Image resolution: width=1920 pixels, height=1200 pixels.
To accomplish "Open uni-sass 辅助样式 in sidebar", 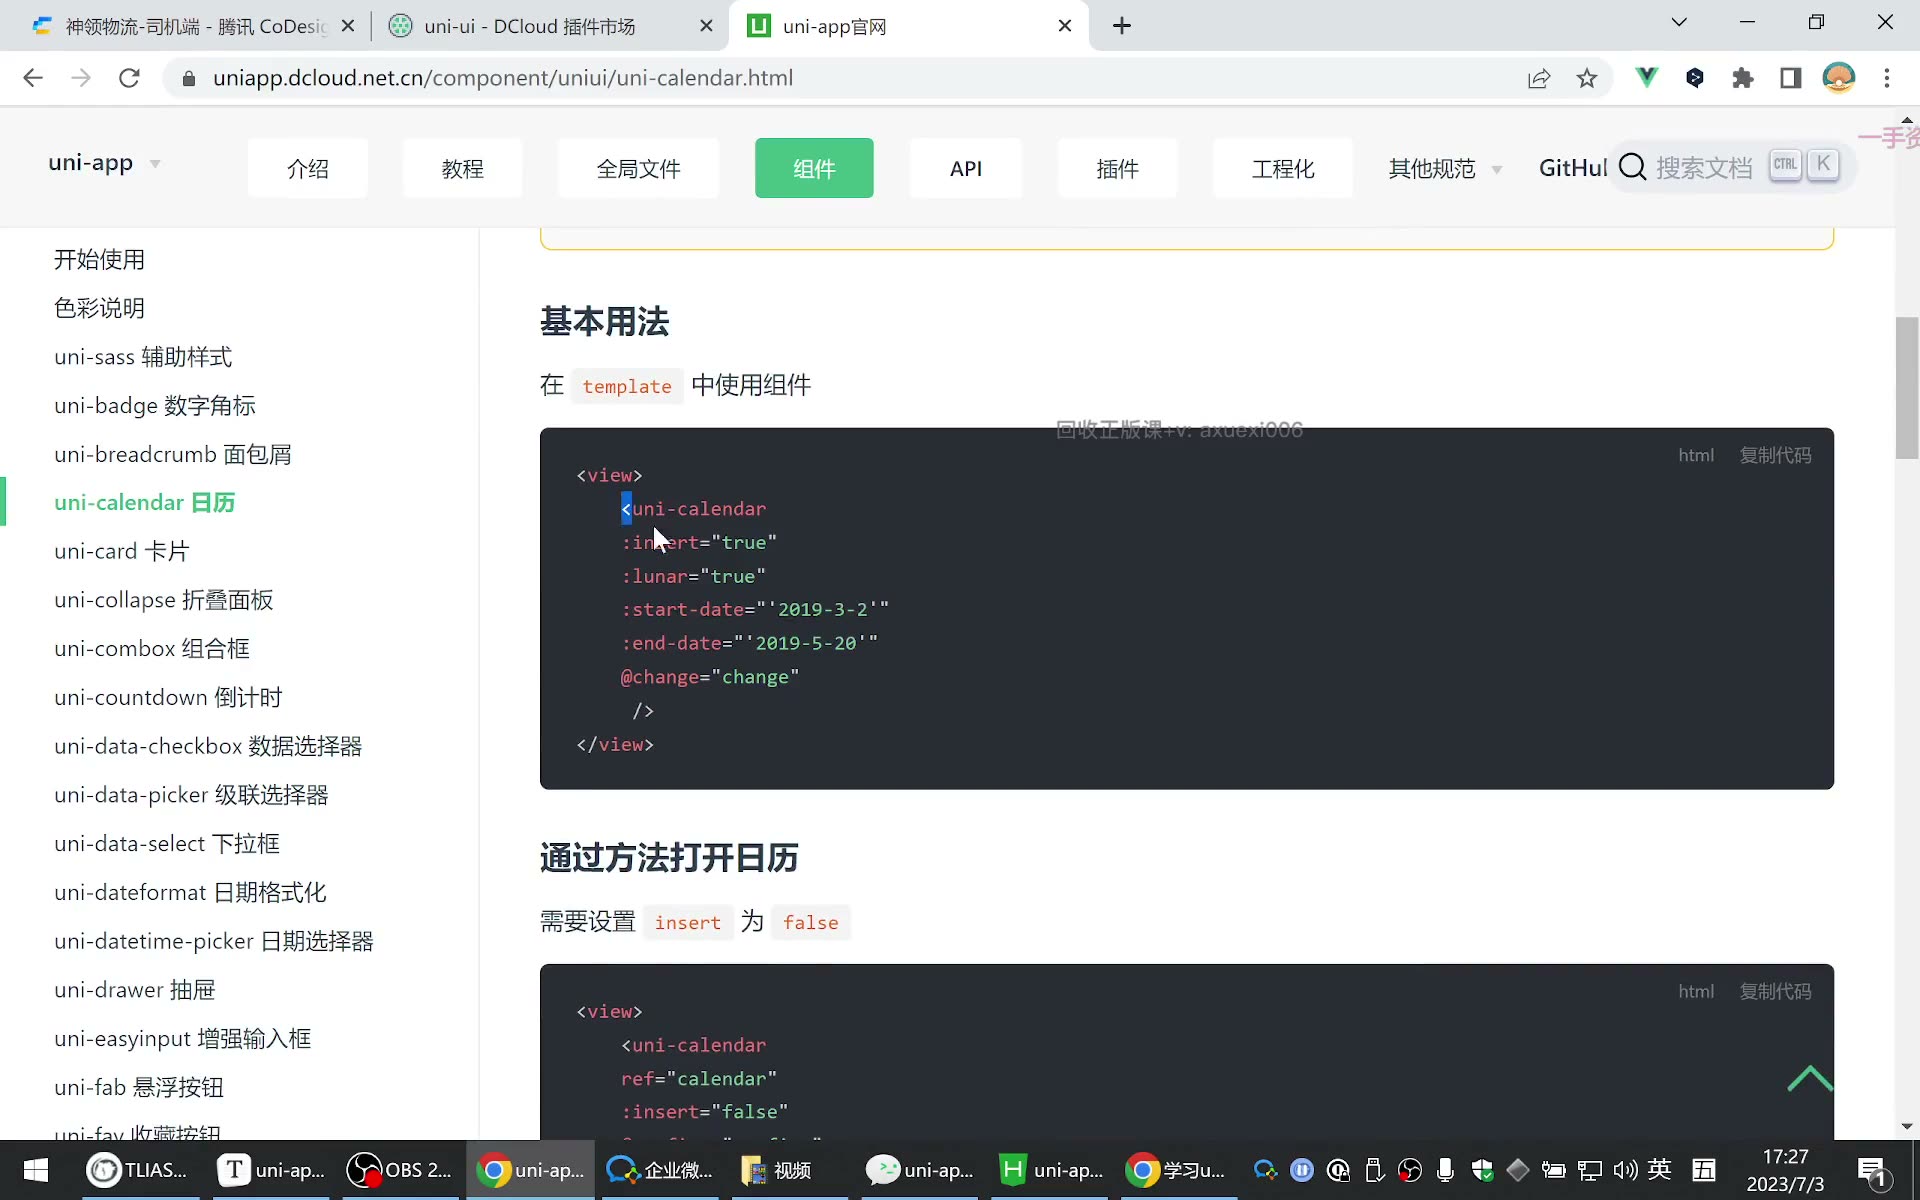I will click(x=143, y=357).
